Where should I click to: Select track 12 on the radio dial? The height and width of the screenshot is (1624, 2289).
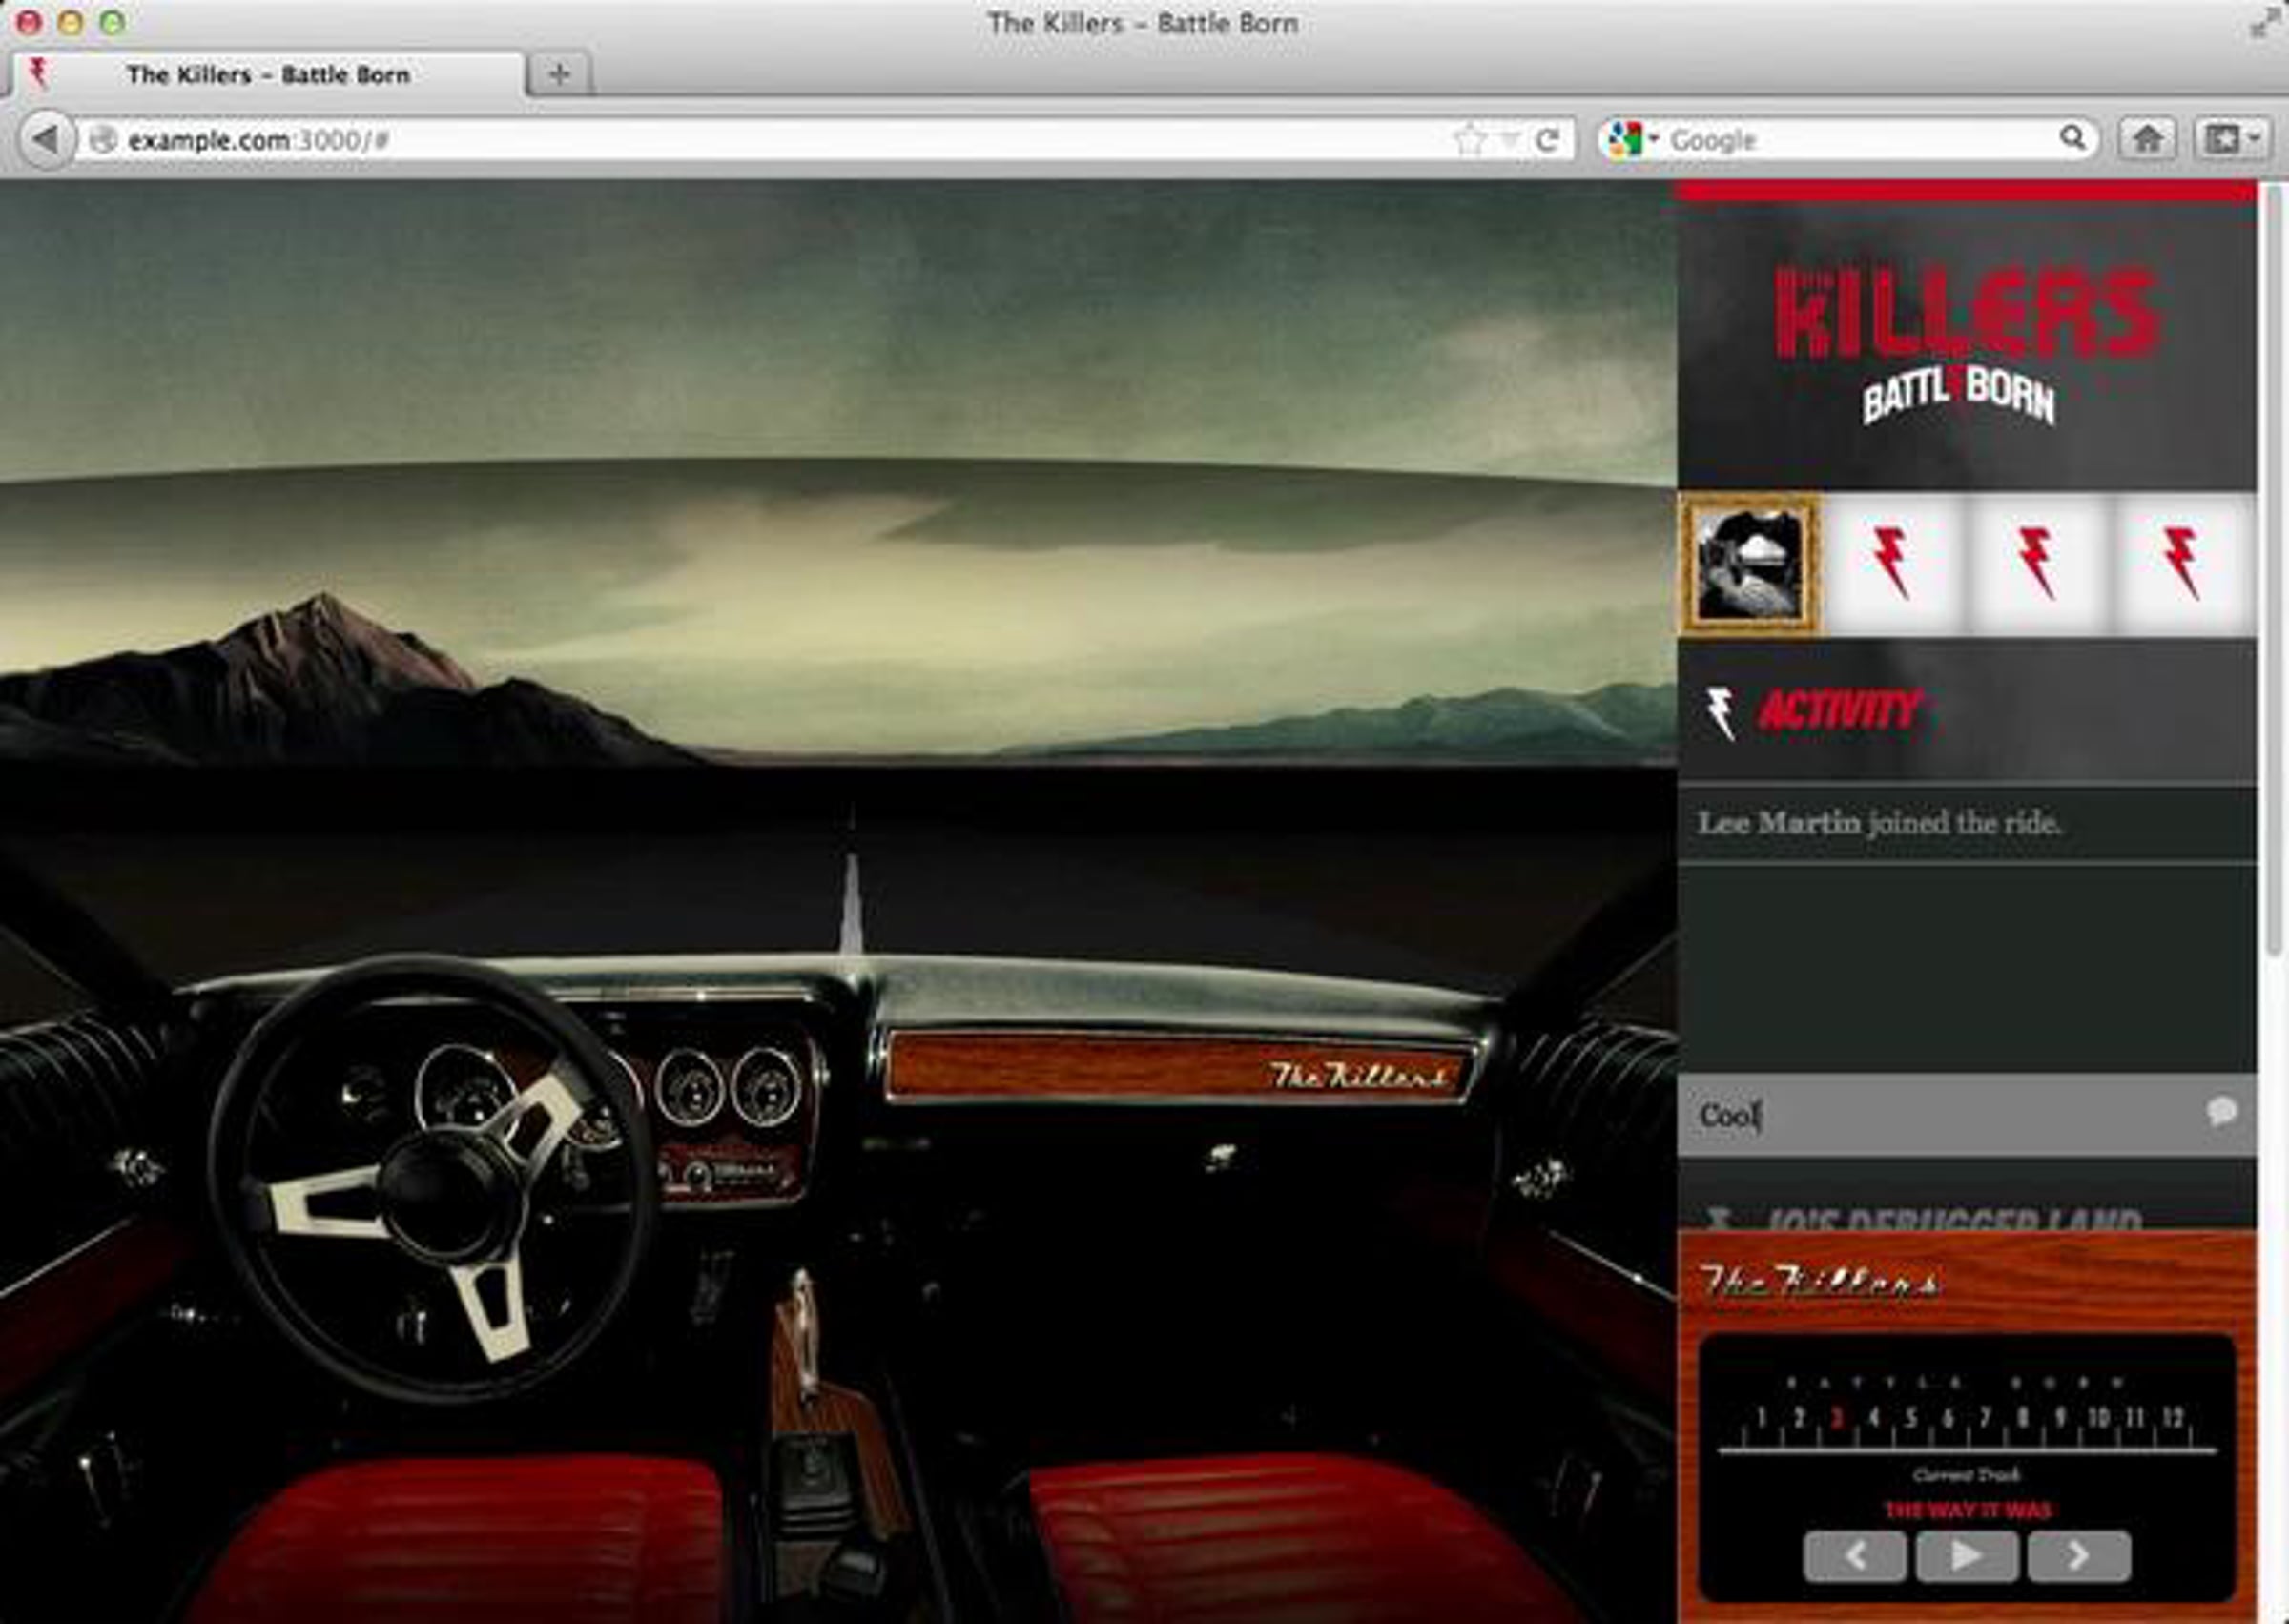click(2173, 1418)
